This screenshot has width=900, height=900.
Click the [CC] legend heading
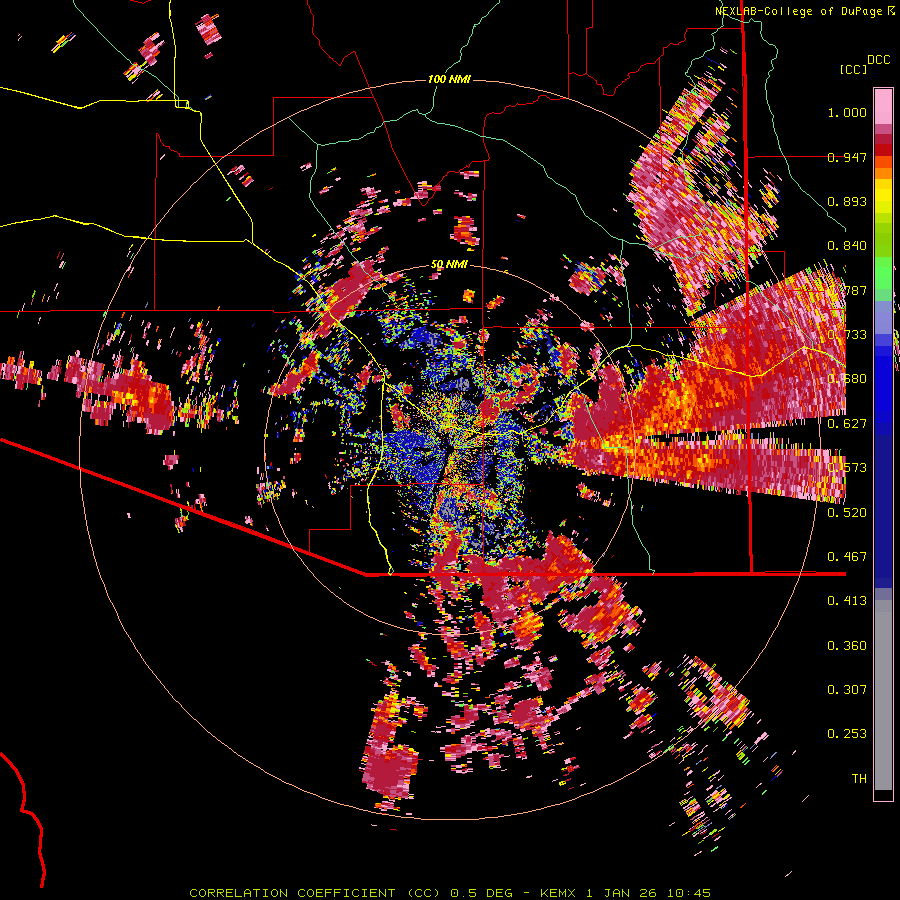pos(853,69)
